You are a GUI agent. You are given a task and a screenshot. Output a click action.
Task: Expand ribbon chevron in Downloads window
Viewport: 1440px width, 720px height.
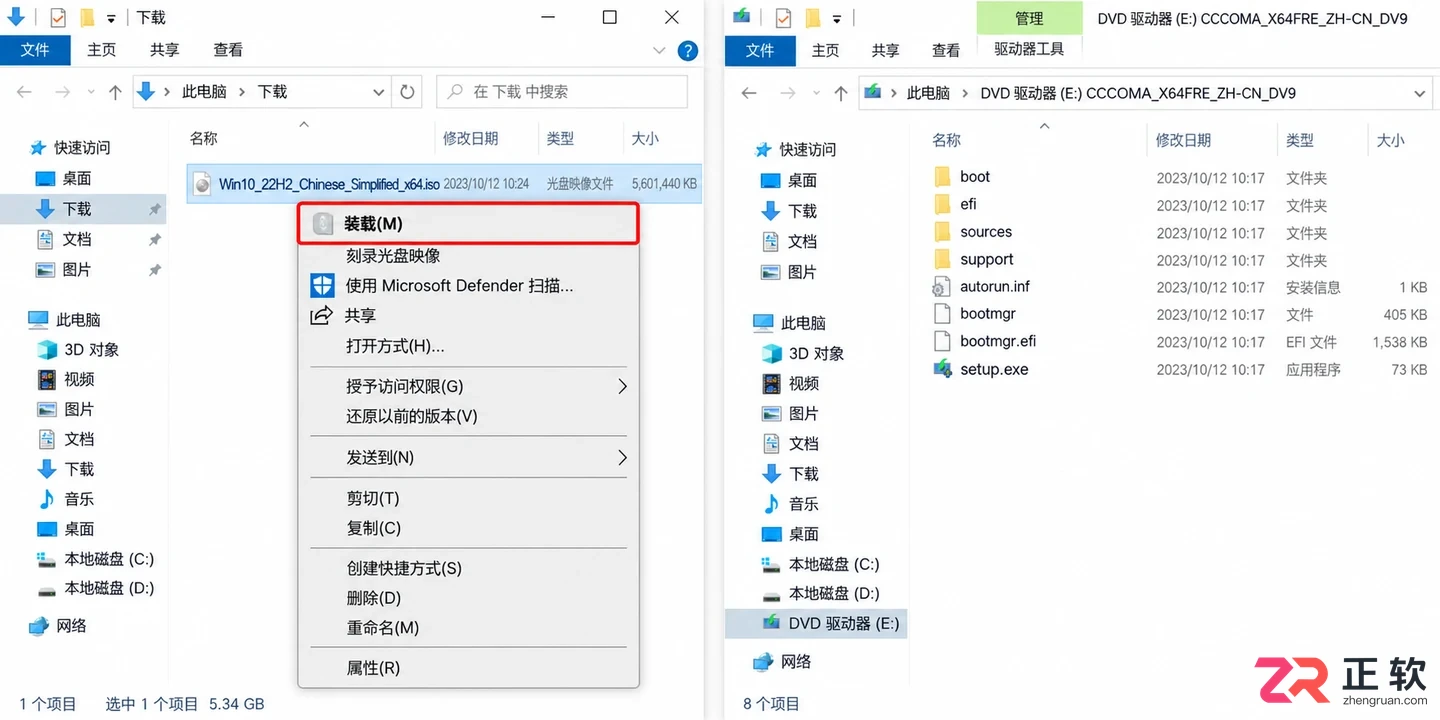[x=659, y=50]
